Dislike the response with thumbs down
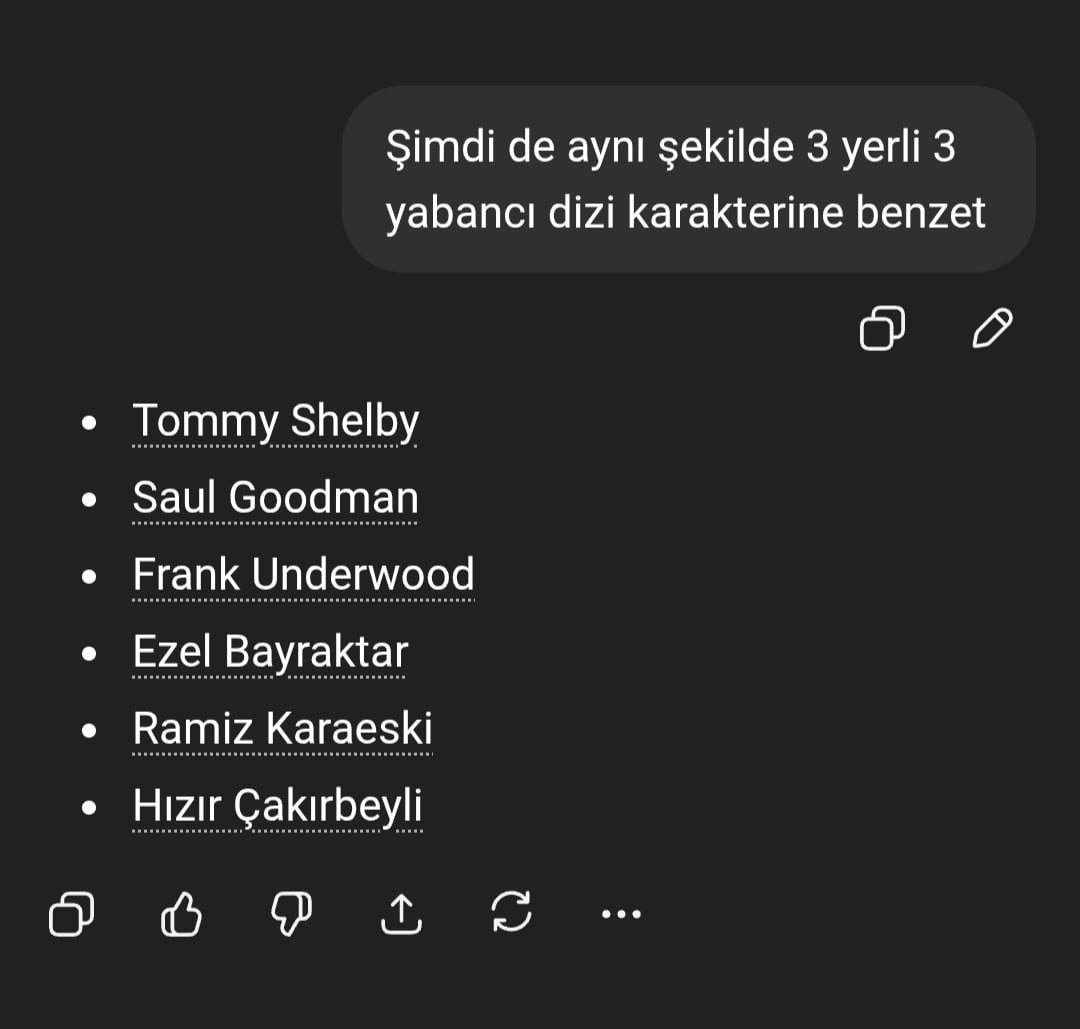1080x1029 pixels. click(x=292, y=913)
